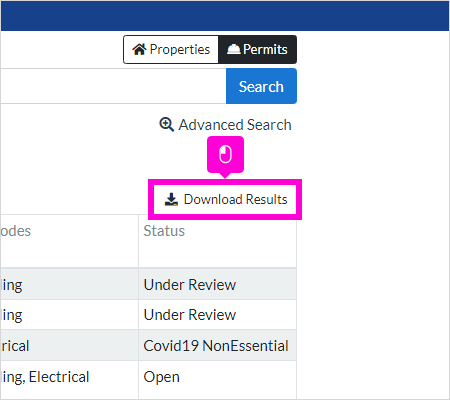Click the blue Search button
Screen dimensions: 450x400
pos(261,86)
